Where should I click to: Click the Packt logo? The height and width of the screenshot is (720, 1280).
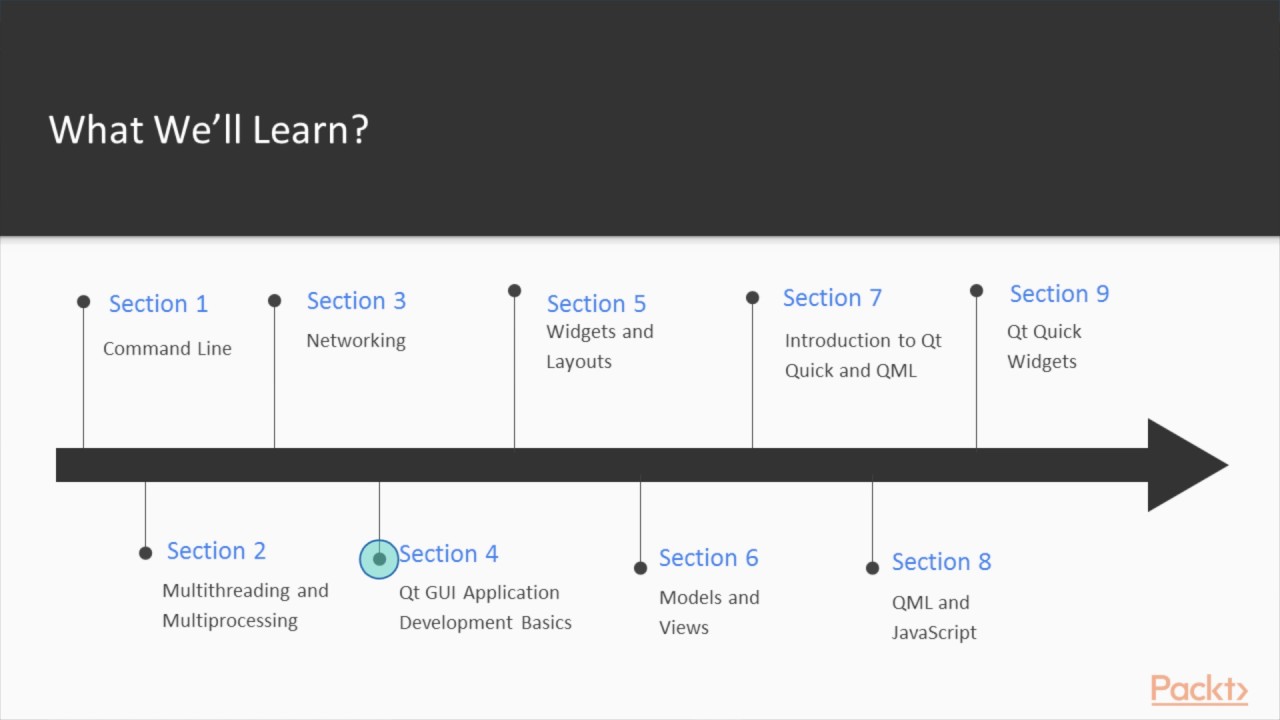click(1198, 690)
